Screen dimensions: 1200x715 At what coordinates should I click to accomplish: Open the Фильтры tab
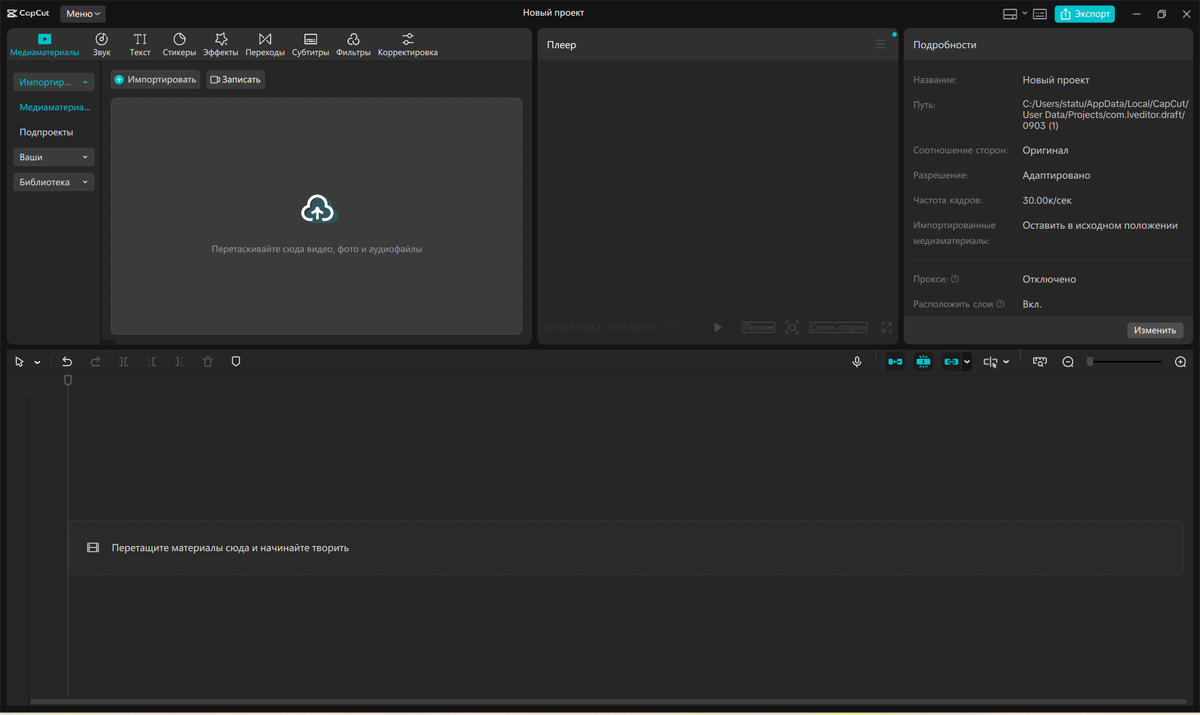click(x=354, y=45)
